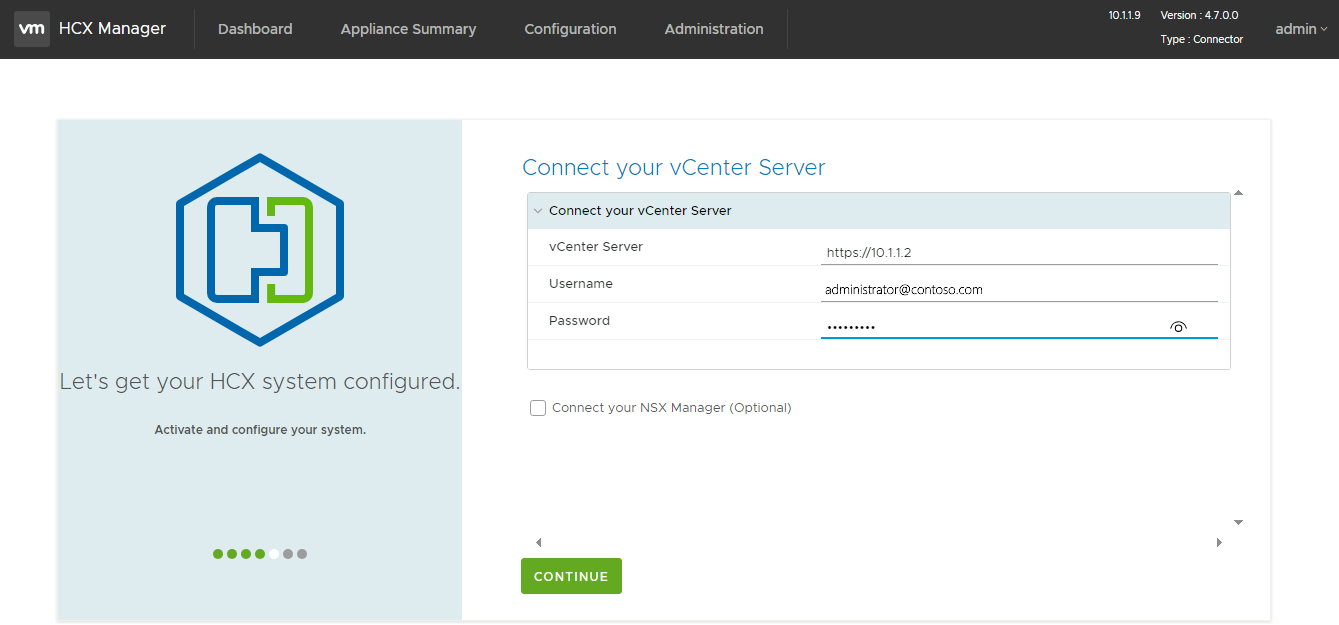Image resolution: width=1339 pixels, height=625 pixels.
Task: Click the green CONTINUE button
Action: pos(571,576)
